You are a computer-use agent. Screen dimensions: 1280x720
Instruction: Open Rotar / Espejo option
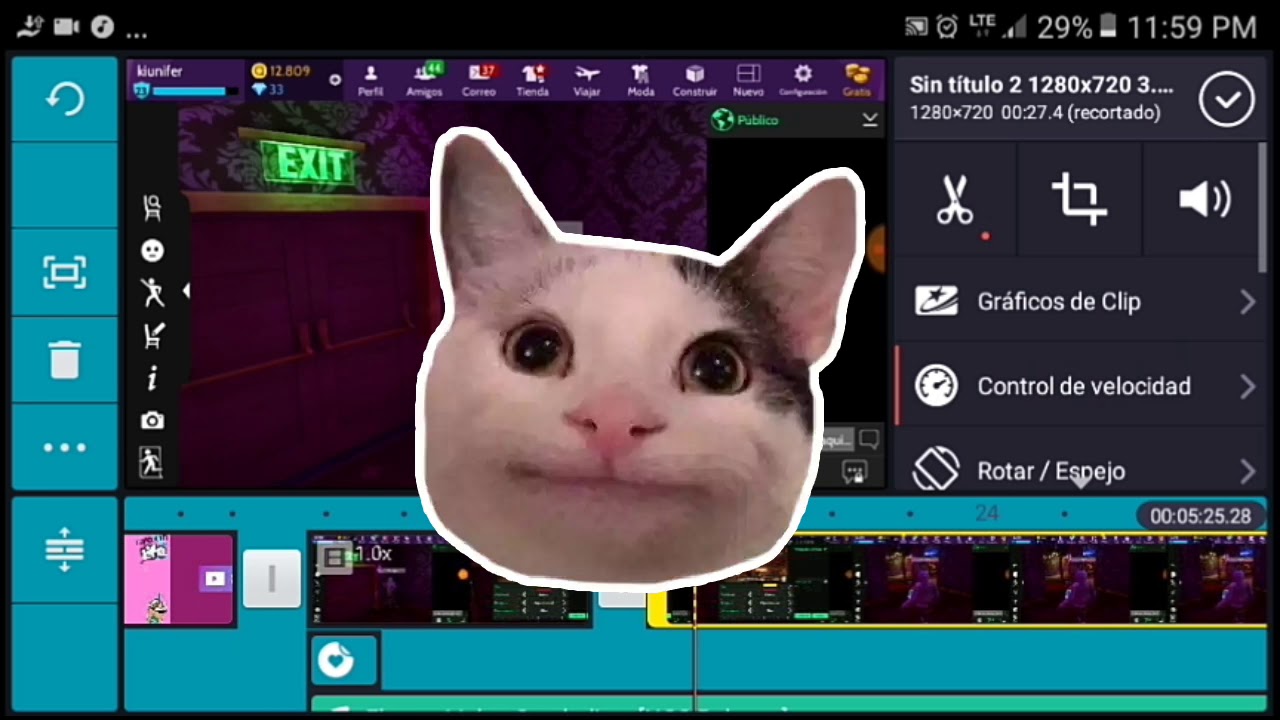click(1078, 468)
